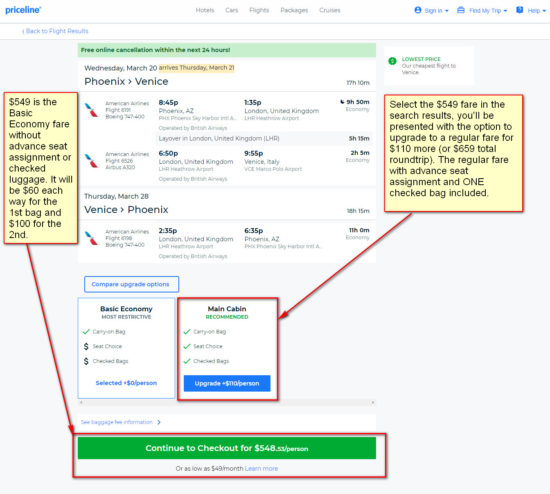
Task: Go Back to Flight Results link
Action: click(x=55, y=31)
